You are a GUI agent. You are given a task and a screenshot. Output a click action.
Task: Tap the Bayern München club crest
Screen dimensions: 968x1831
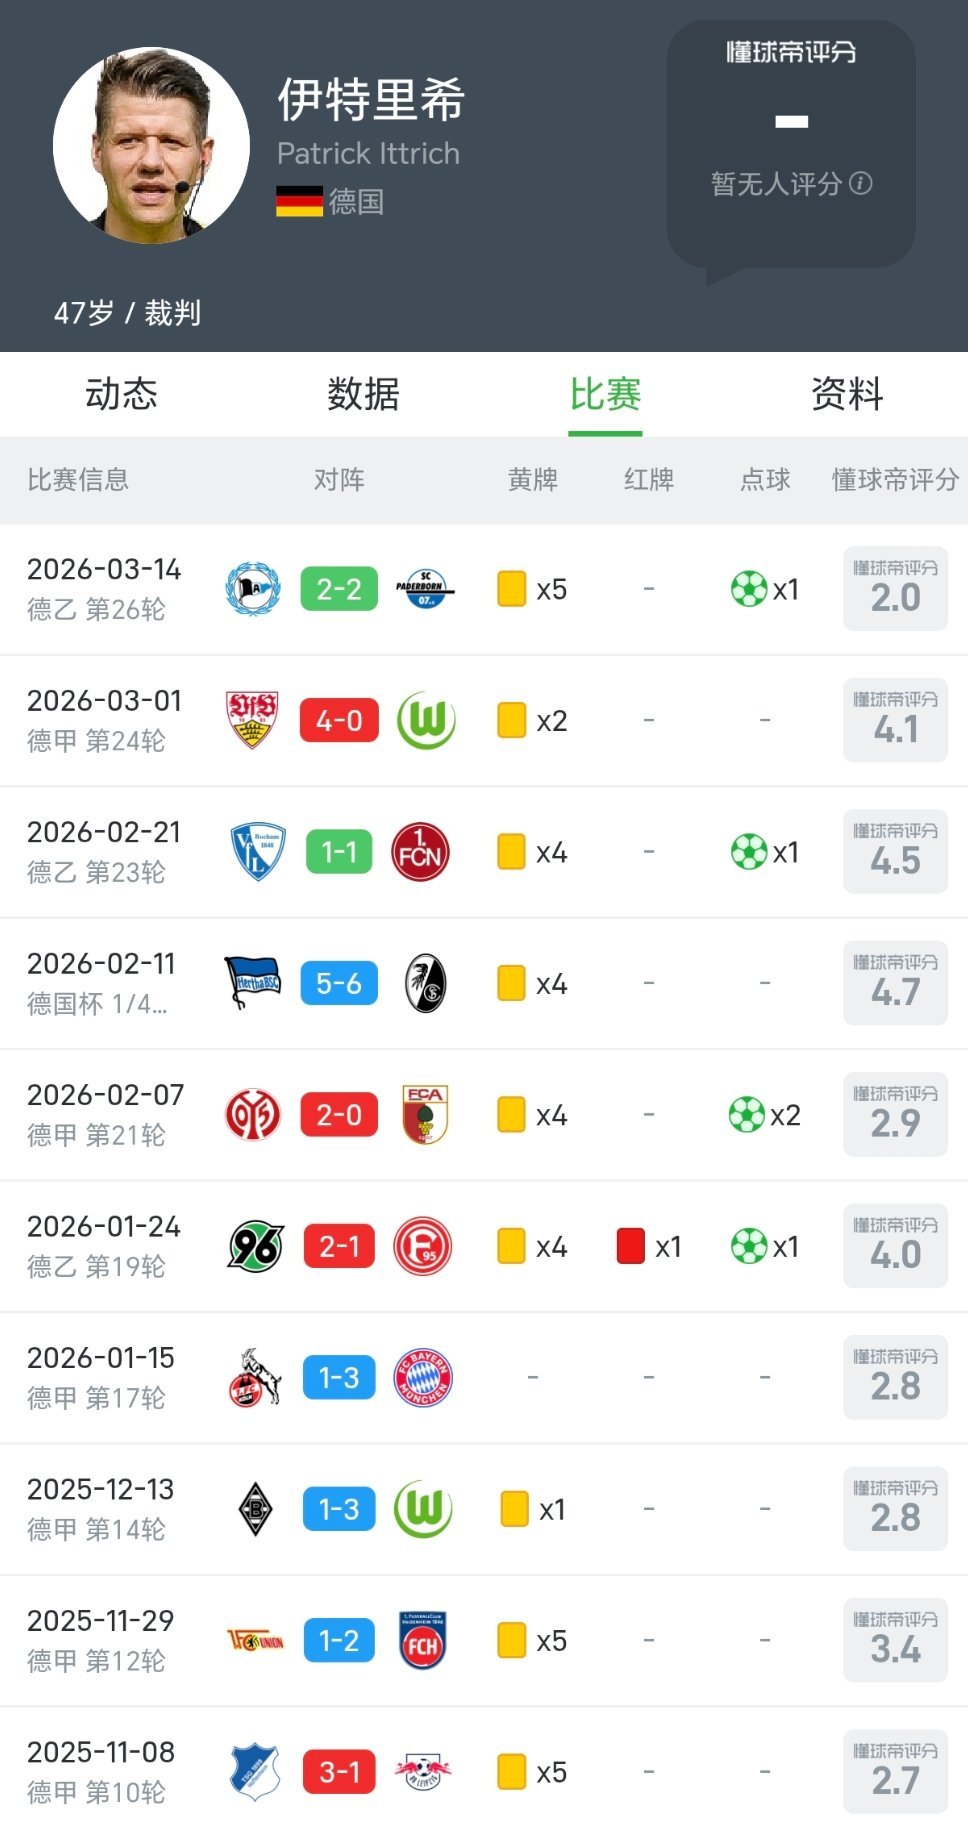[424, 1378]
